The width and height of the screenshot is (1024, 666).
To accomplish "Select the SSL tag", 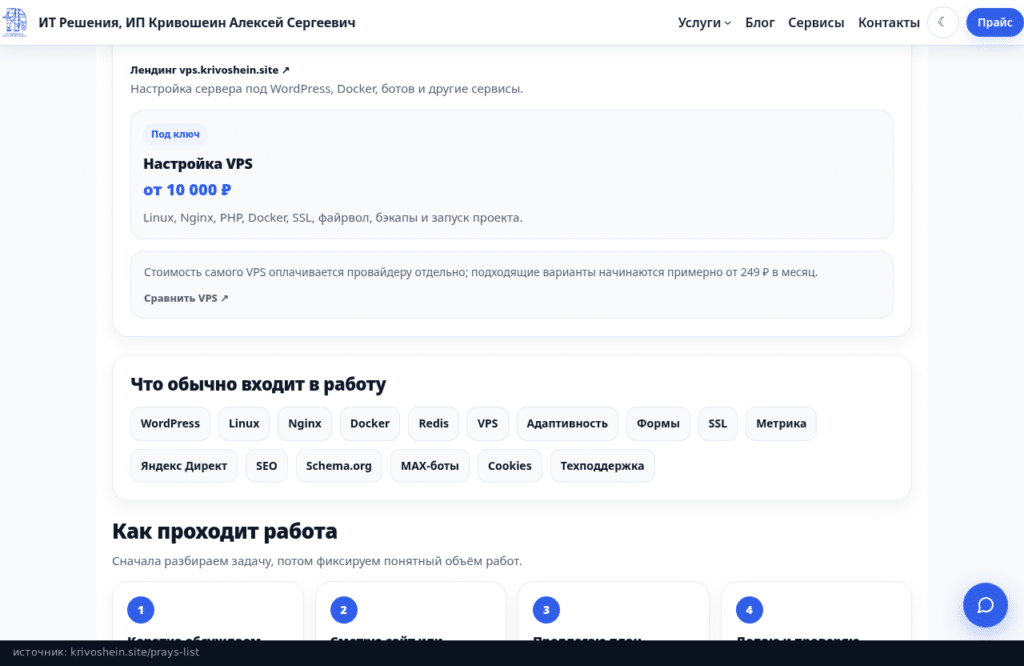I will click(x=717, y=423).
